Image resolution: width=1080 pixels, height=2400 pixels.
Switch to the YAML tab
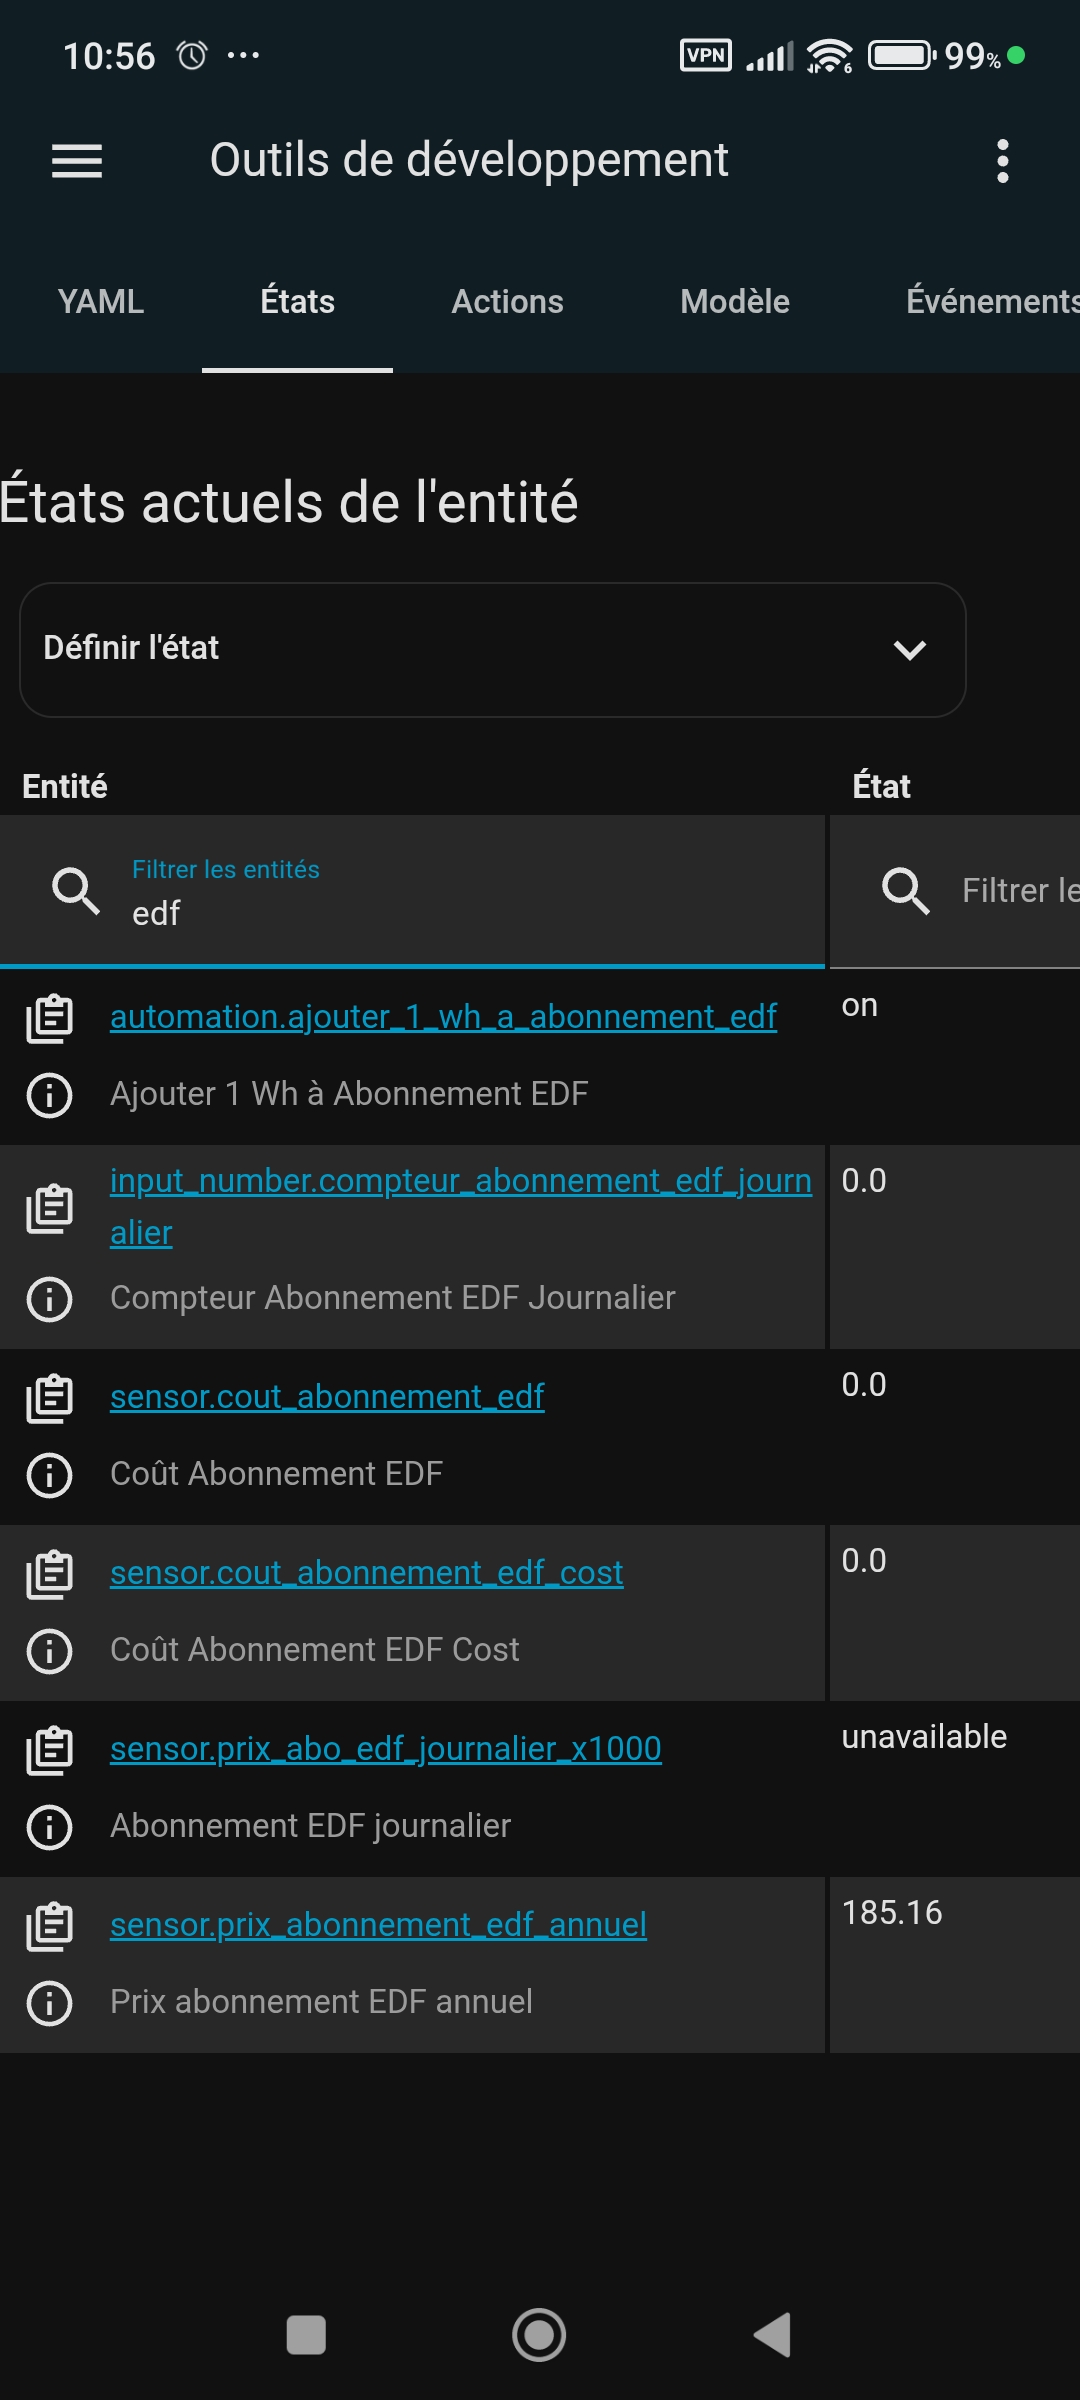click(101, 302)
